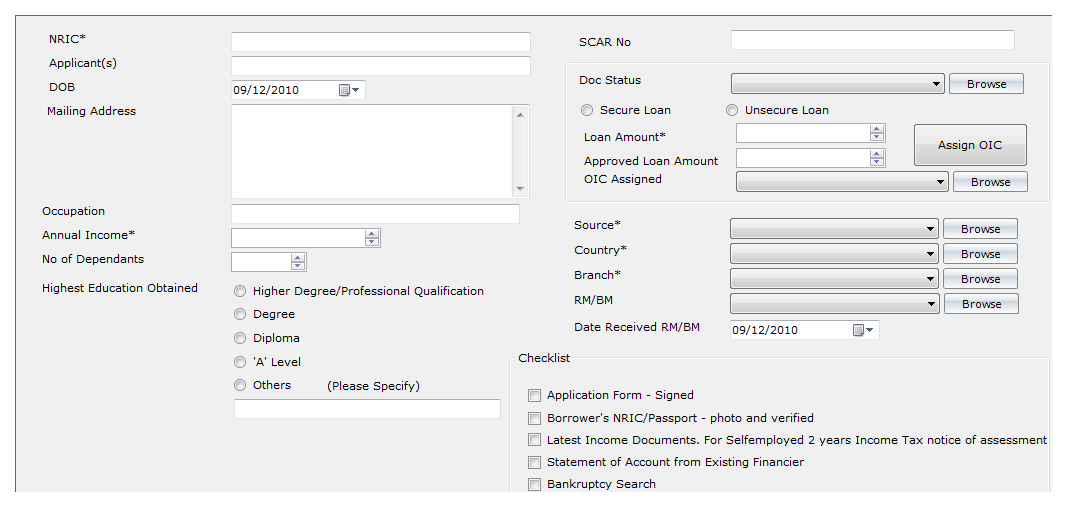Screen dimensions: 1067x507
Task: Click the Mailing Address scrollbar down arrow
Action: click(x=520, y=189)
